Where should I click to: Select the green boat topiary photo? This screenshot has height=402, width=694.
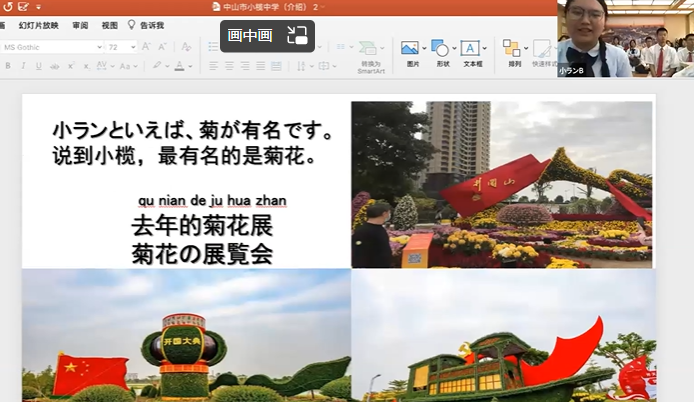click(504, 335)
